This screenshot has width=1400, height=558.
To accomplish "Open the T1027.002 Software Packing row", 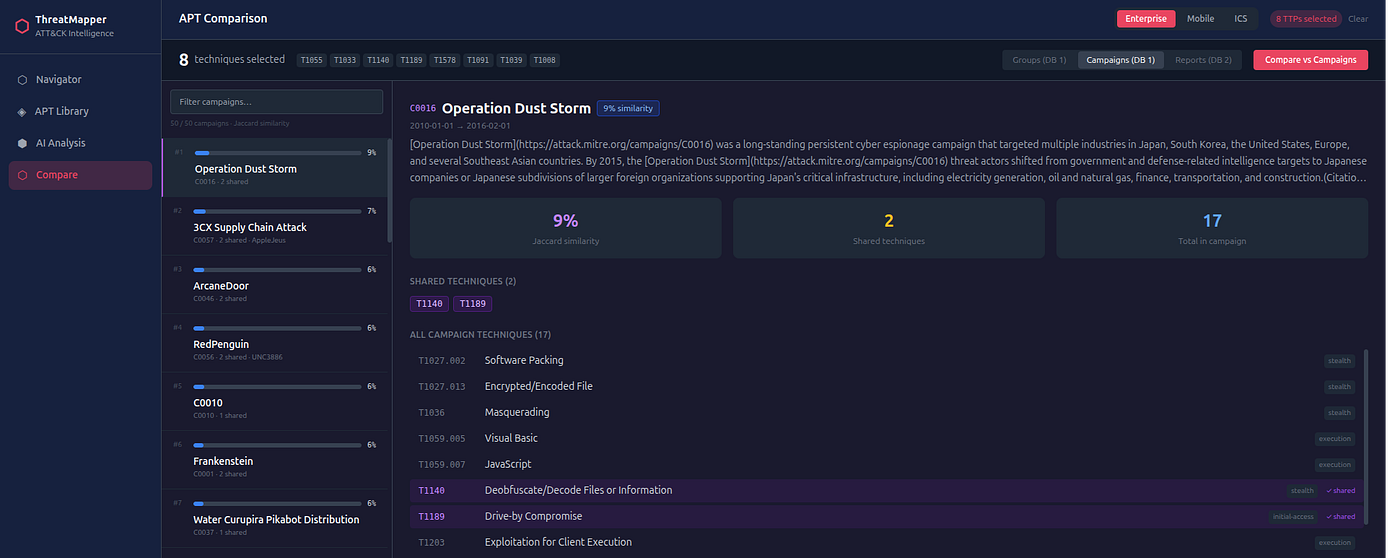I will pyautogui.click(x=884, y=360).
